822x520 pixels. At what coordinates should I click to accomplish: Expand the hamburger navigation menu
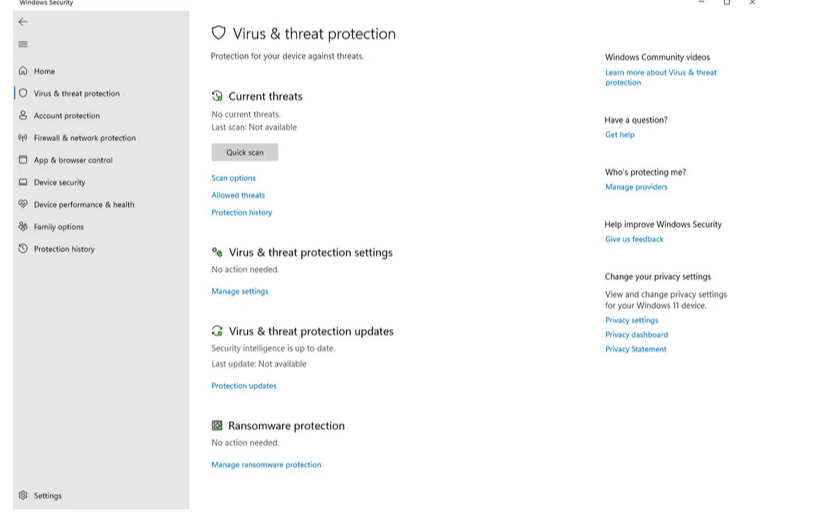[x=23, y=44]
